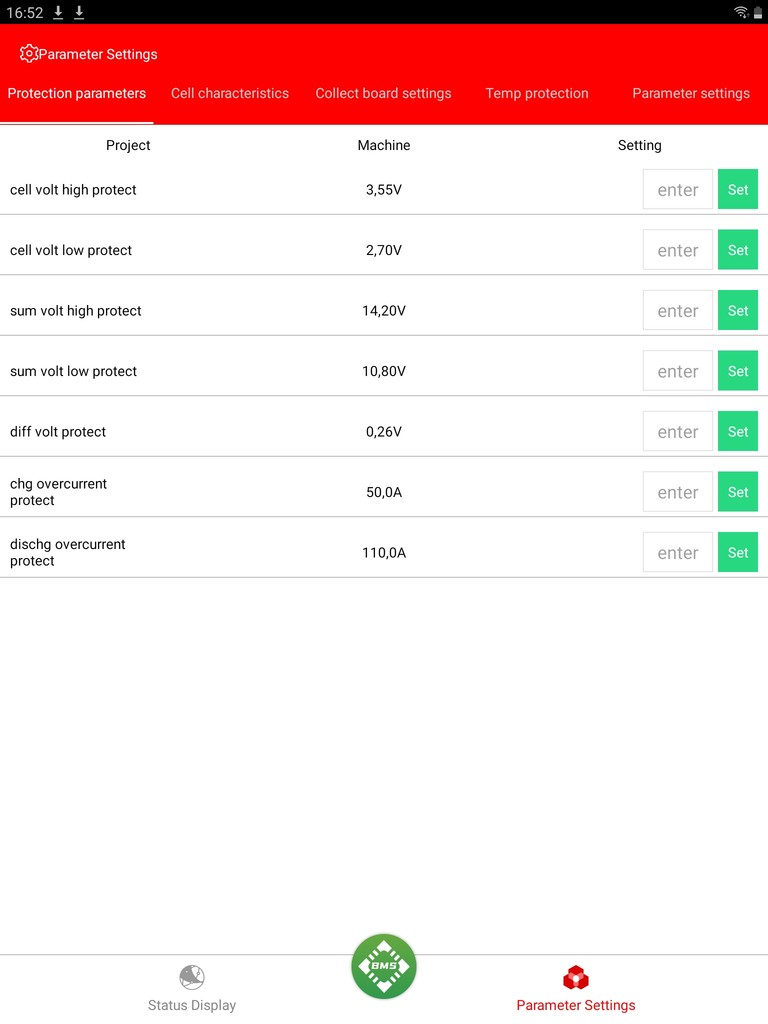The image size is (768, 1024).
Task: Tap the Wi-Fi status icon
Action: [x=741, y=12]
